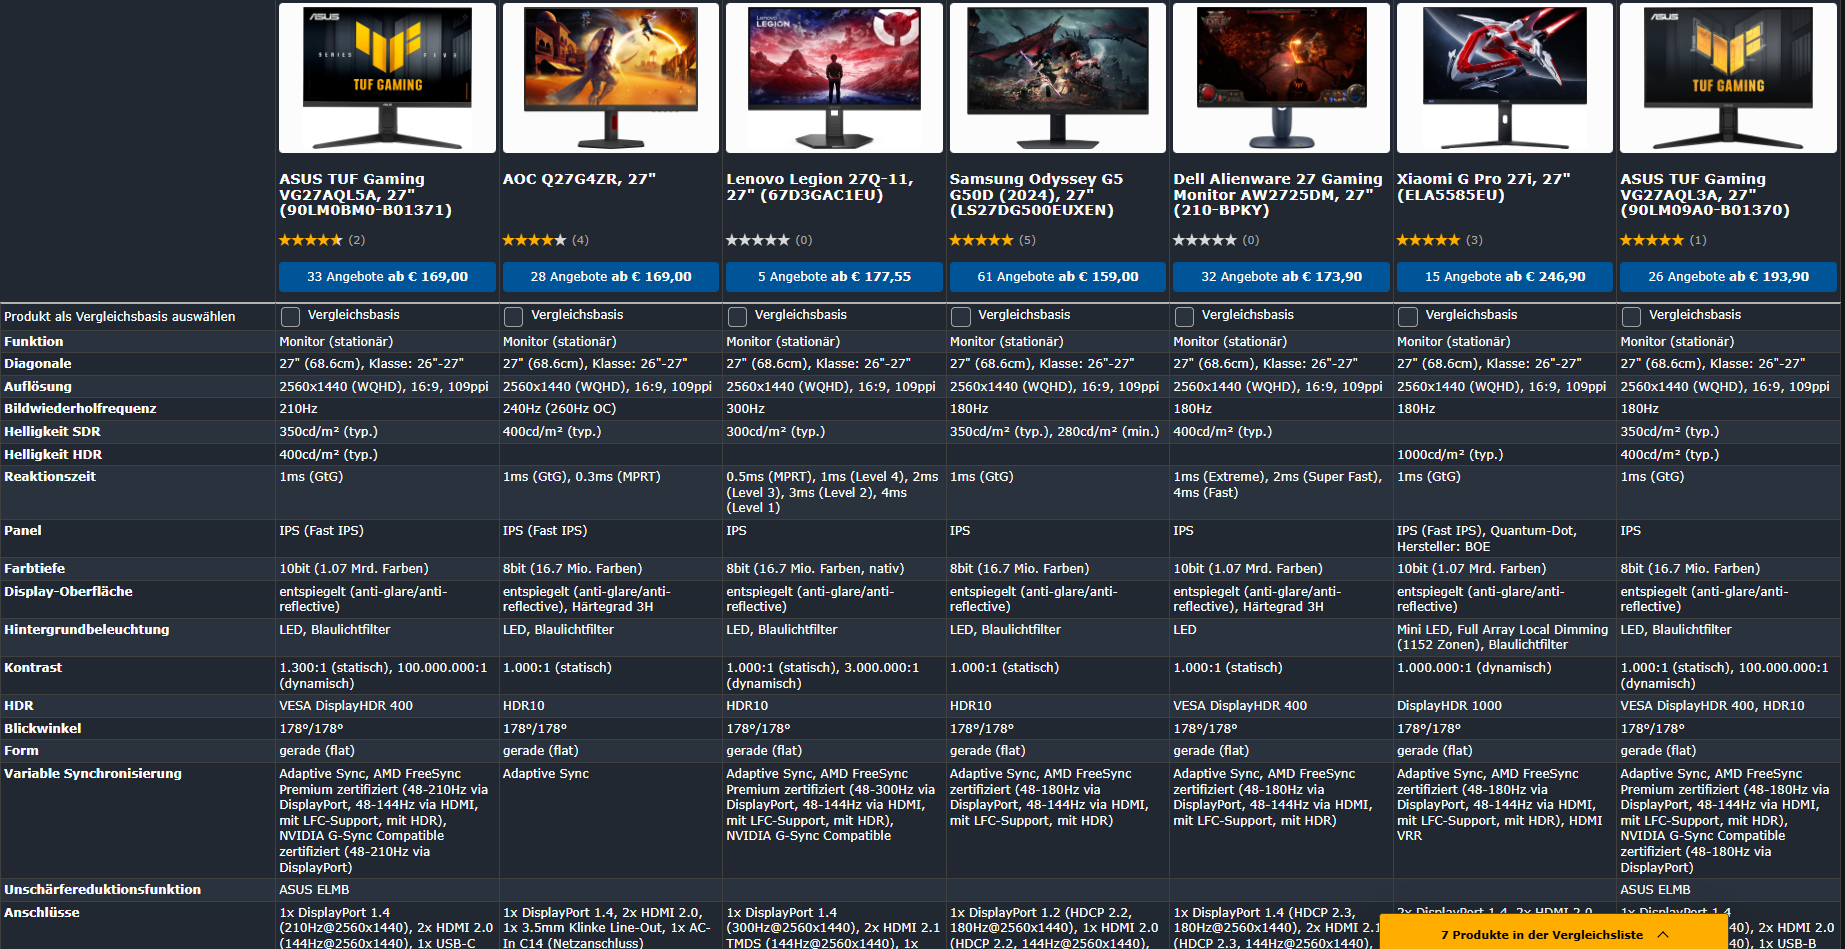Open the Dell Alienware AW2725DM product image
The height and width of the screenshot is (949, 1845).
1281,78
